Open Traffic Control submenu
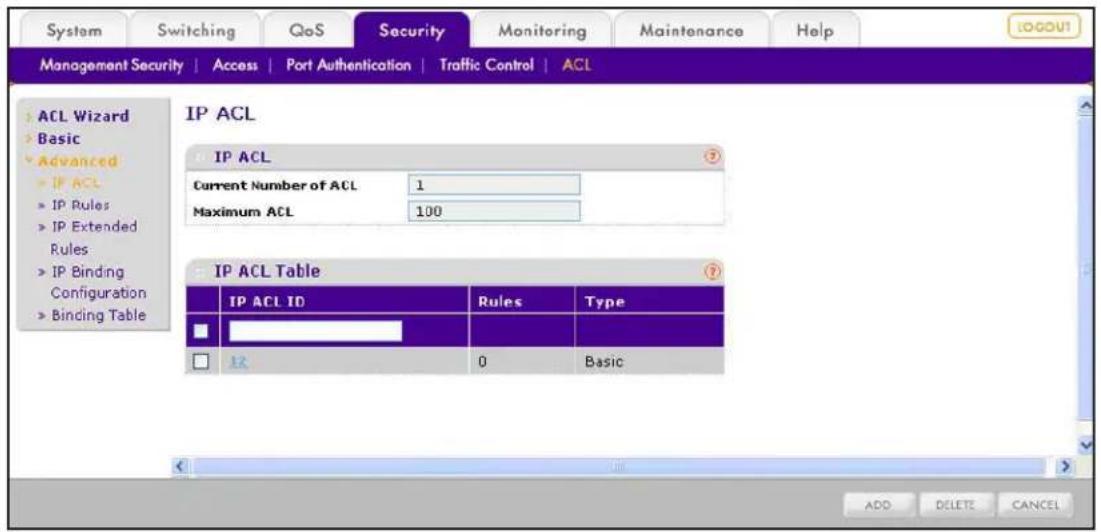Screen dimensions: 1101x532 pyautogui.click(x=487, y=65)
